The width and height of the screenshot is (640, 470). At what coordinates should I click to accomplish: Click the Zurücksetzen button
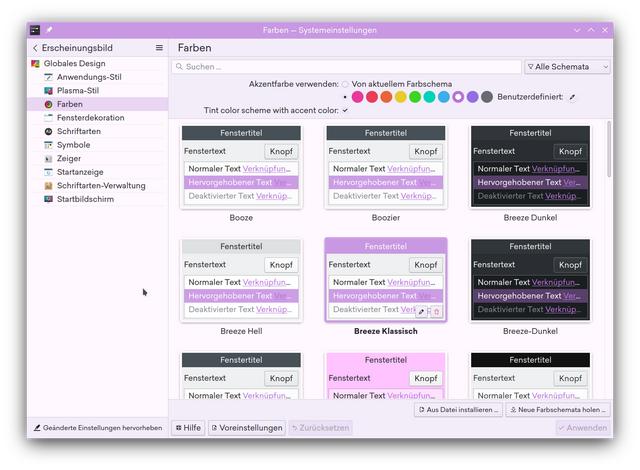tap(320, 428)
